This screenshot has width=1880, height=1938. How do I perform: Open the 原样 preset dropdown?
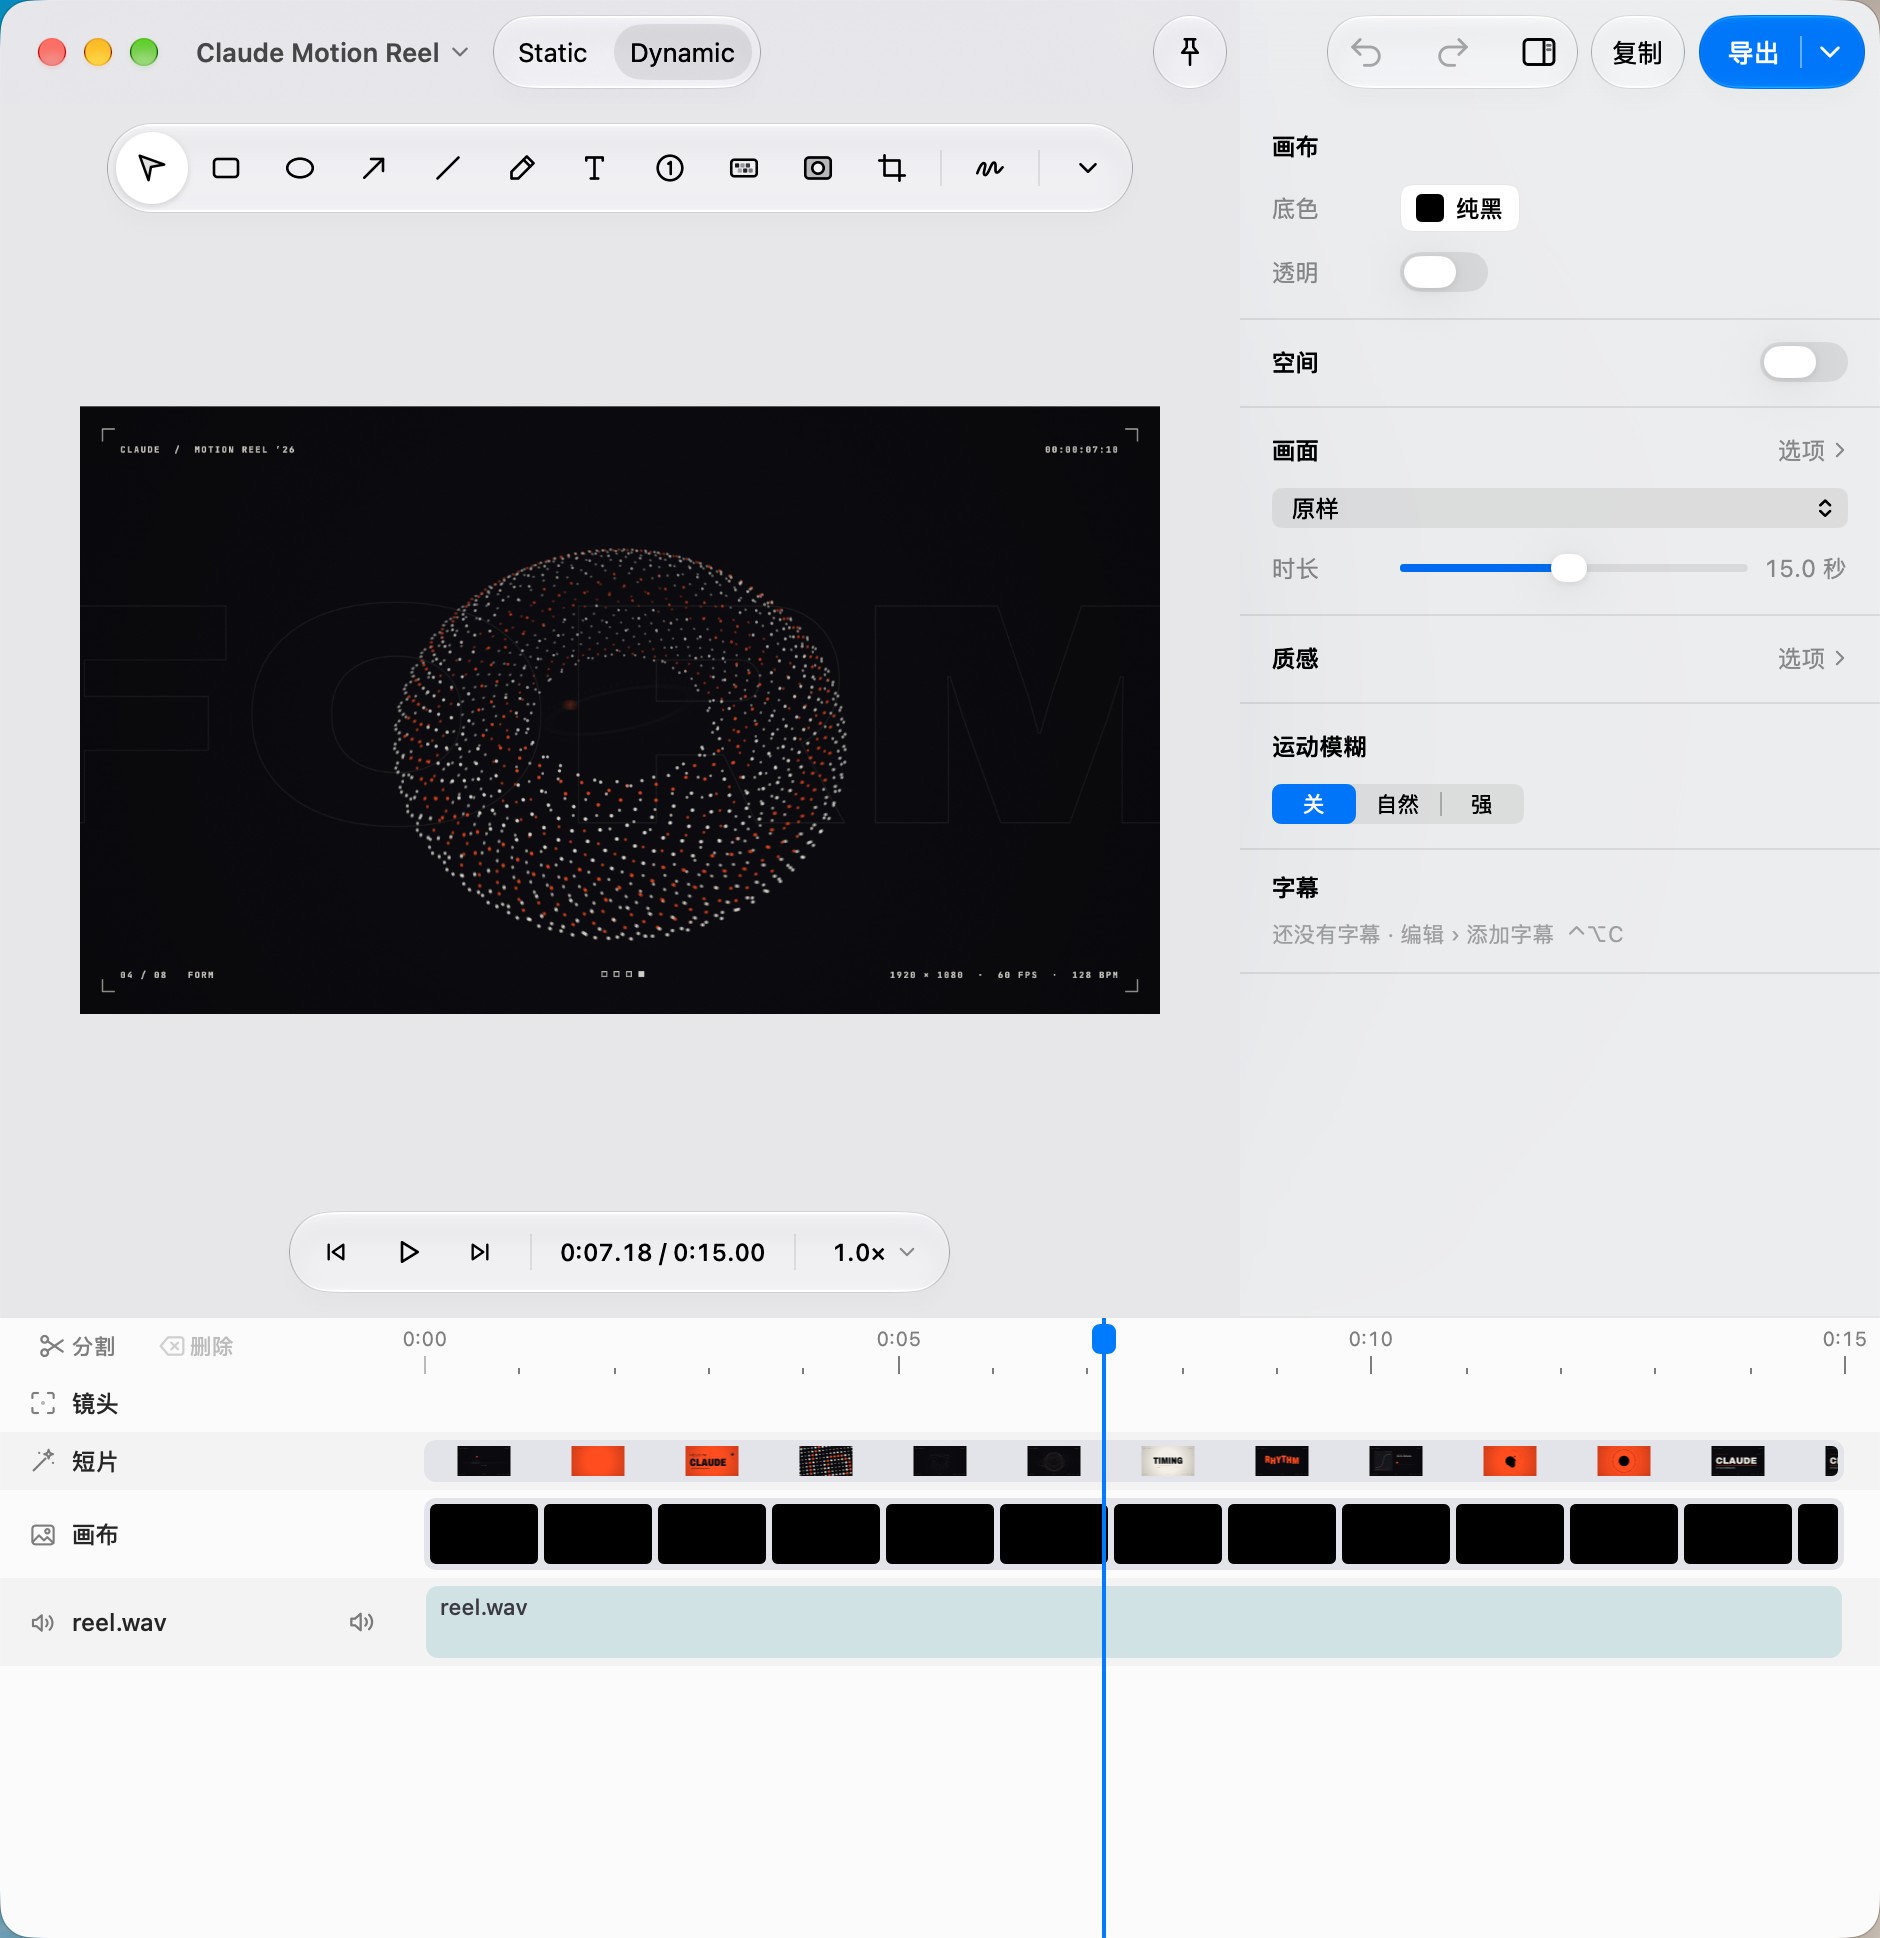[1559, 508]
